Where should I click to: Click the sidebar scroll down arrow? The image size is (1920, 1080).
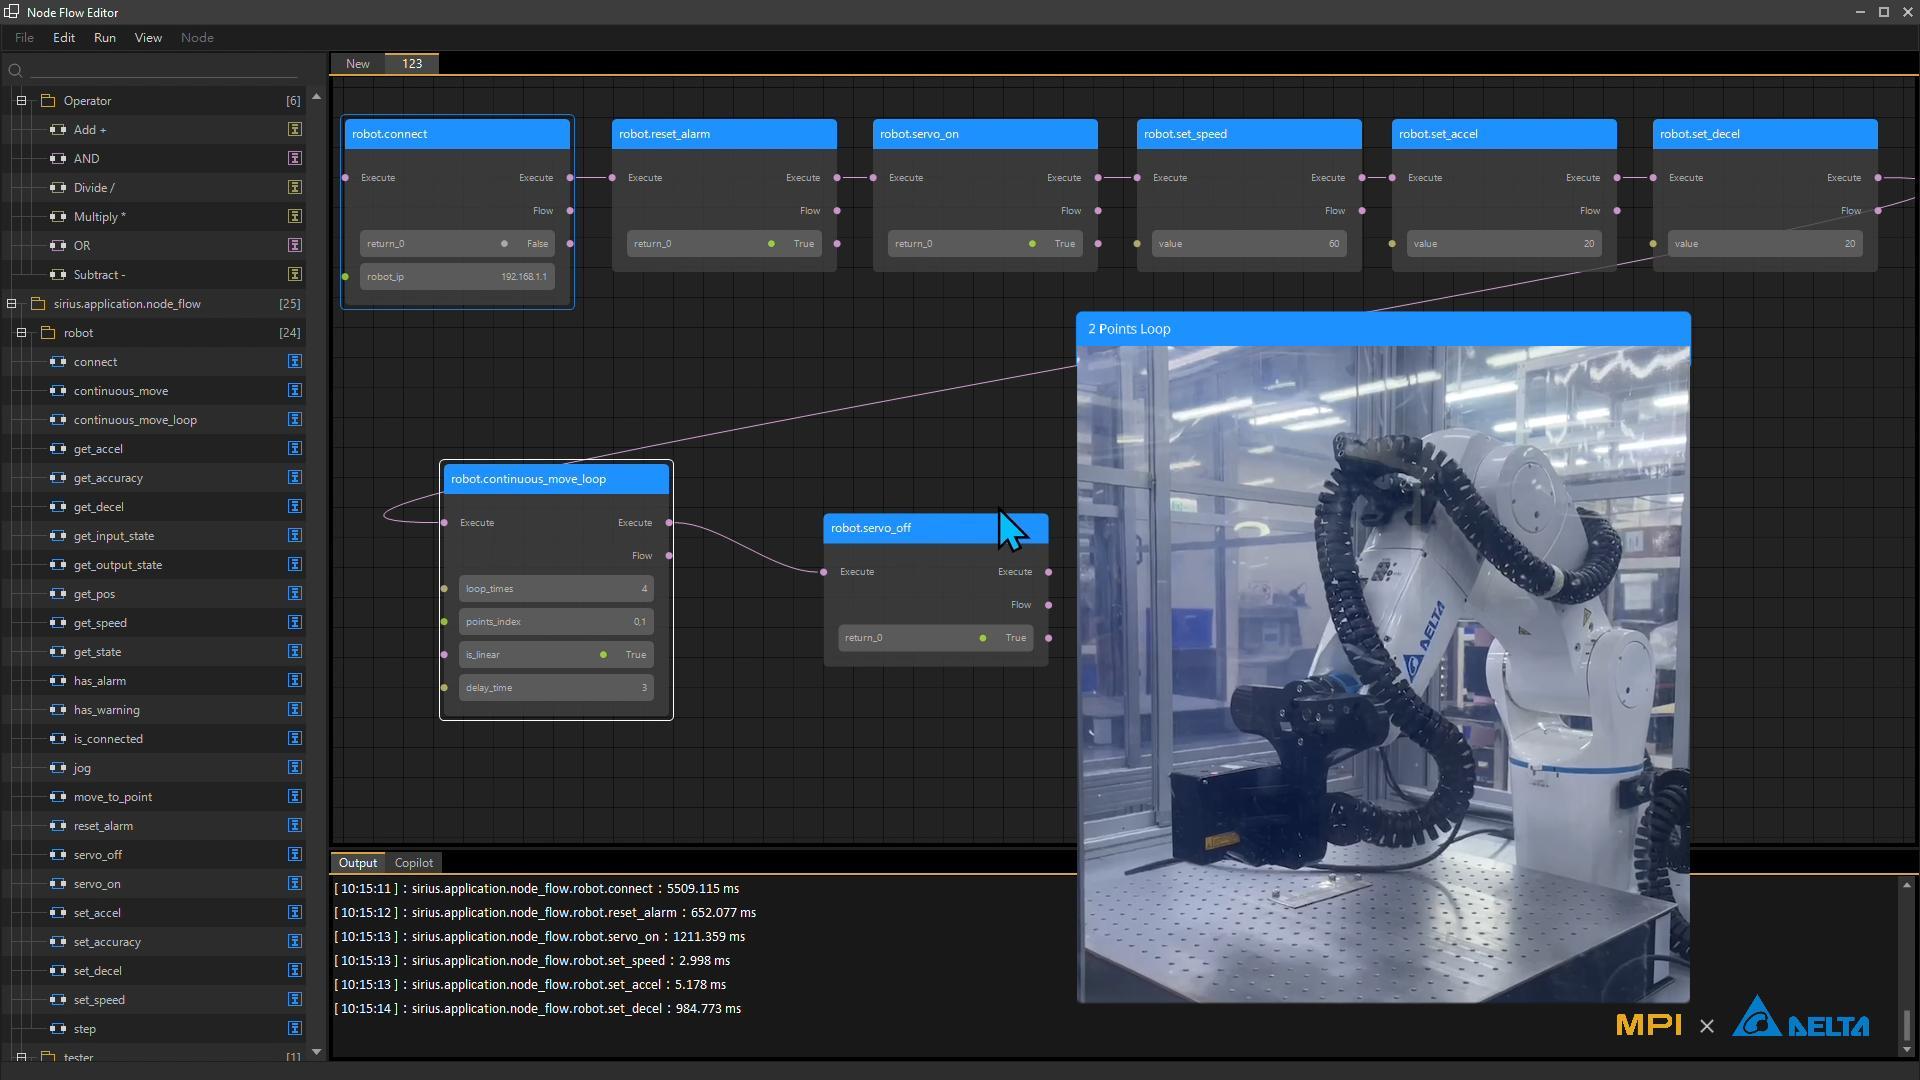click(x=317, y=1052)
